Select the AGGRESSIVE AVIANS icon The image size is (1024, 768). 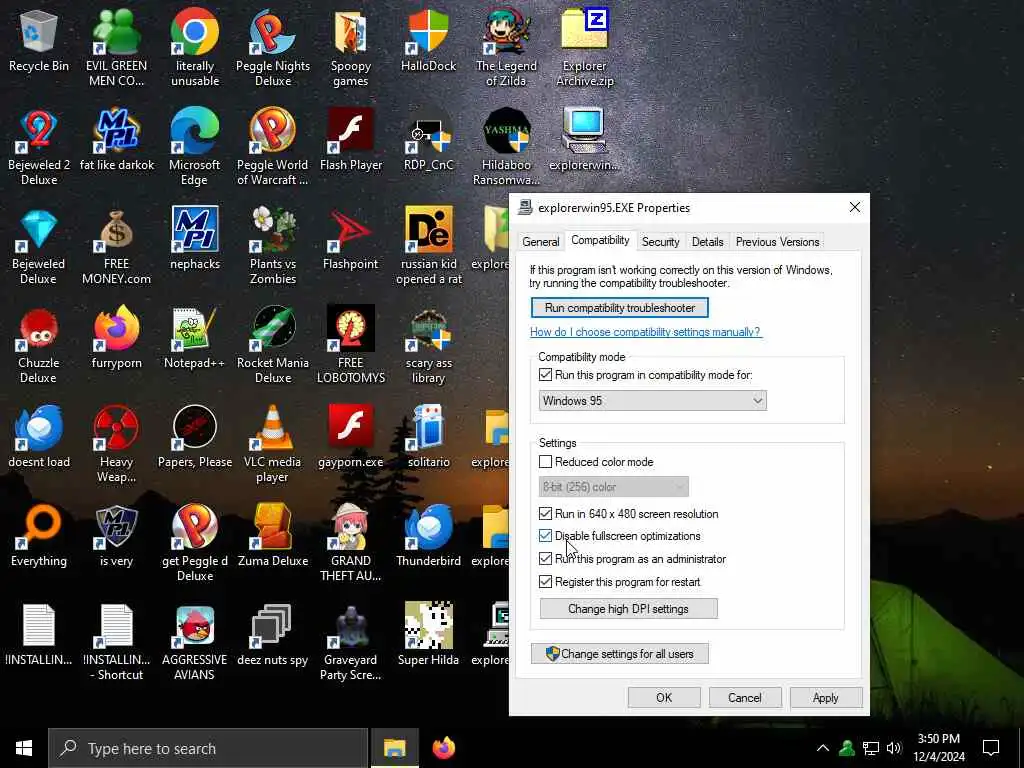click(x=195, y=642)
